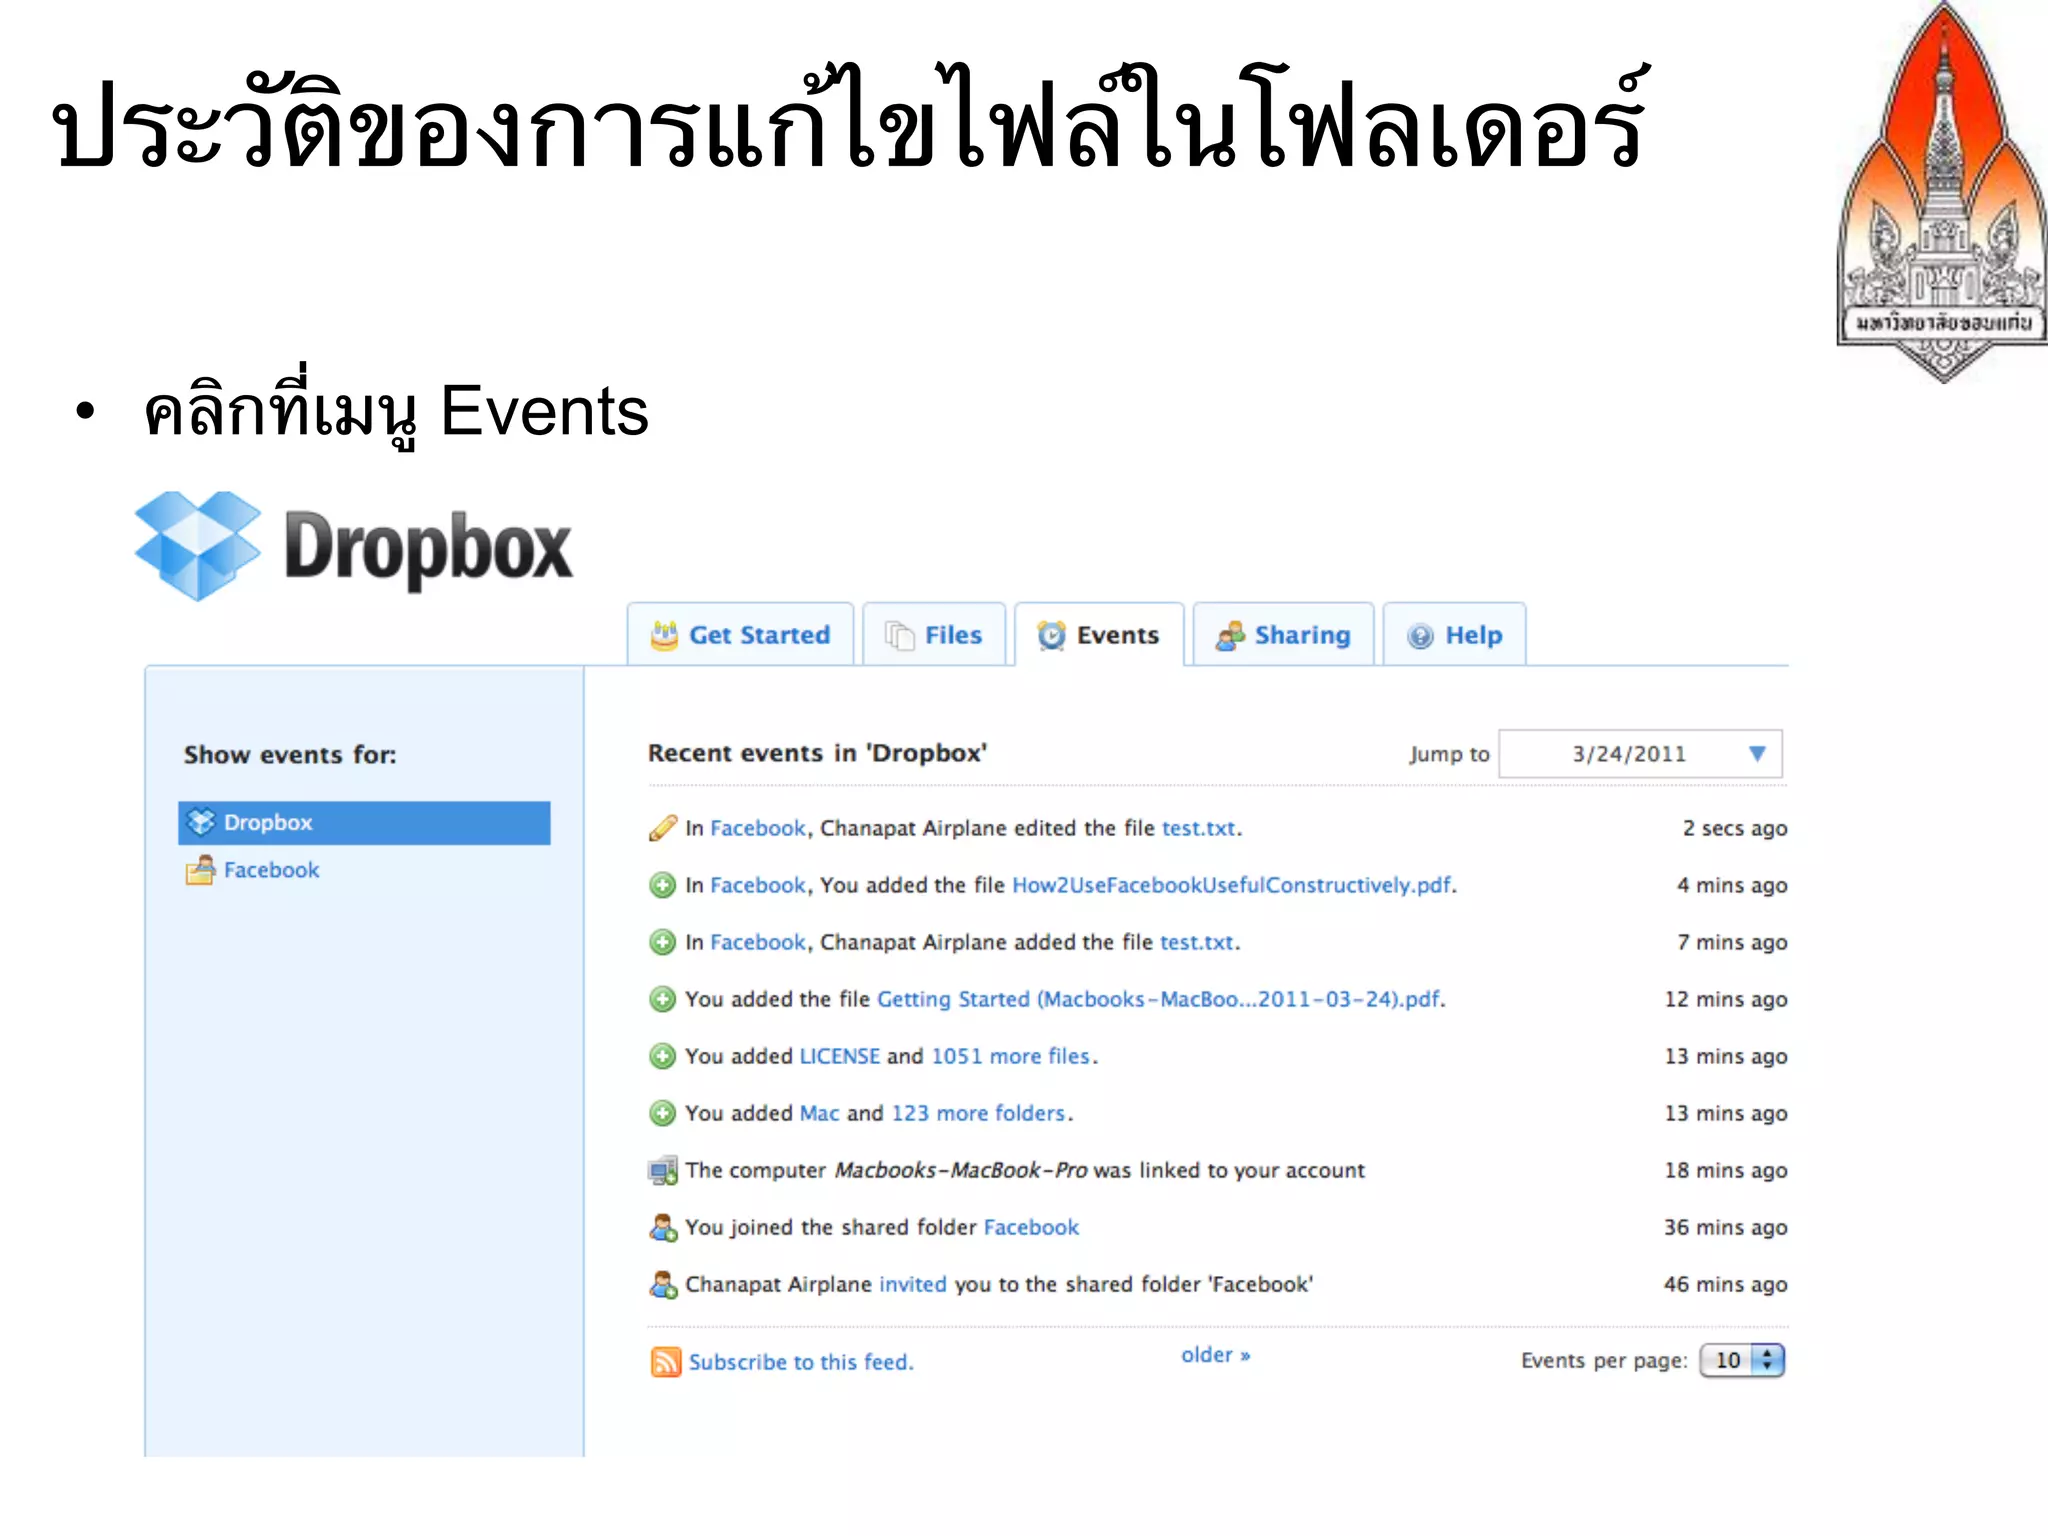Open the Jump to date dropdown arrow

(1757, 753)
